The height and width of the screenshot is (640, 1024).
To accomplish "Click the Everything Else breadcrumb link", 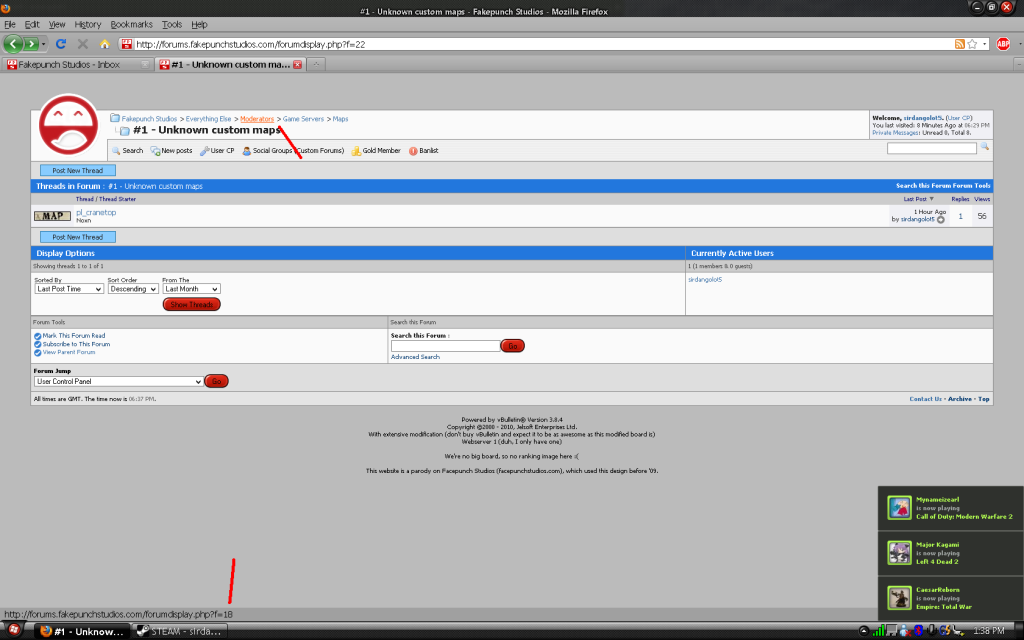I will coord(208,119).
